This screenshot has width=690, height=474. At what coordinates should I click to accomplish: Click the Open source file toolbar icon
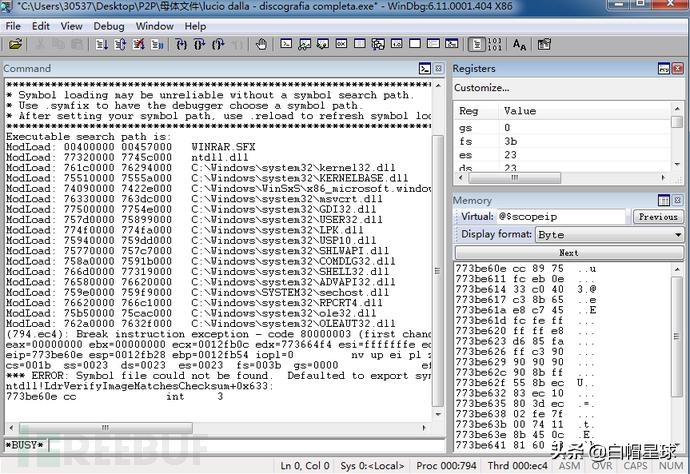16,44
